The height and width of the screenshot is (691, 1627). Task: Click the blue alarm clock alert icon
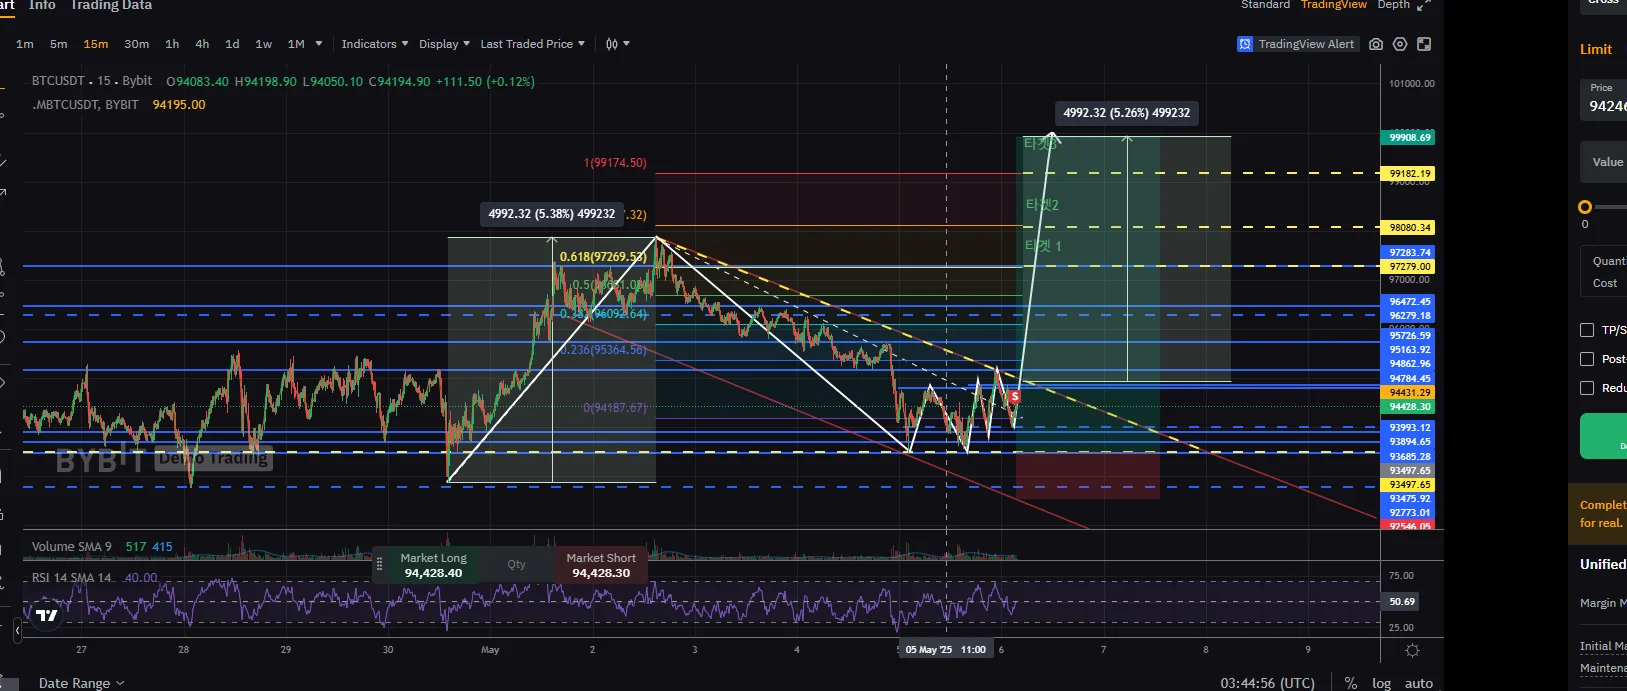tap(1245, 44)
